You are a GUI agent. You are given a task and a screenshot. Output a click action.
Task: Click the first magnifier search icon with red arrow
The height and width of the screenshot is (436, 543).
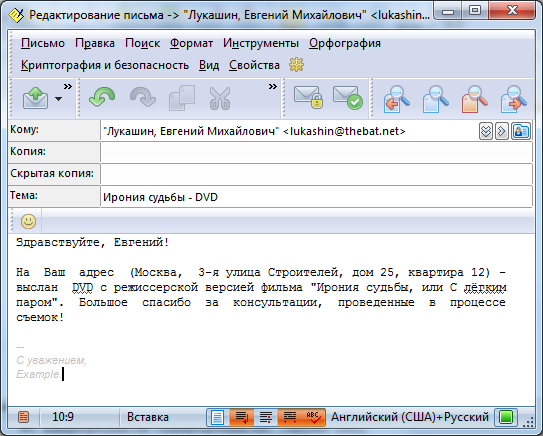coord(397,99)
